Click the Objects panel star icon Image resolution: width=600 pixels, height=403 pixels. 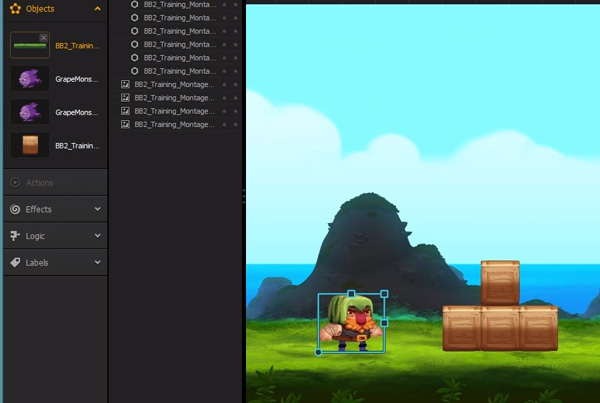pyautogui.click(x=15, y=8)
